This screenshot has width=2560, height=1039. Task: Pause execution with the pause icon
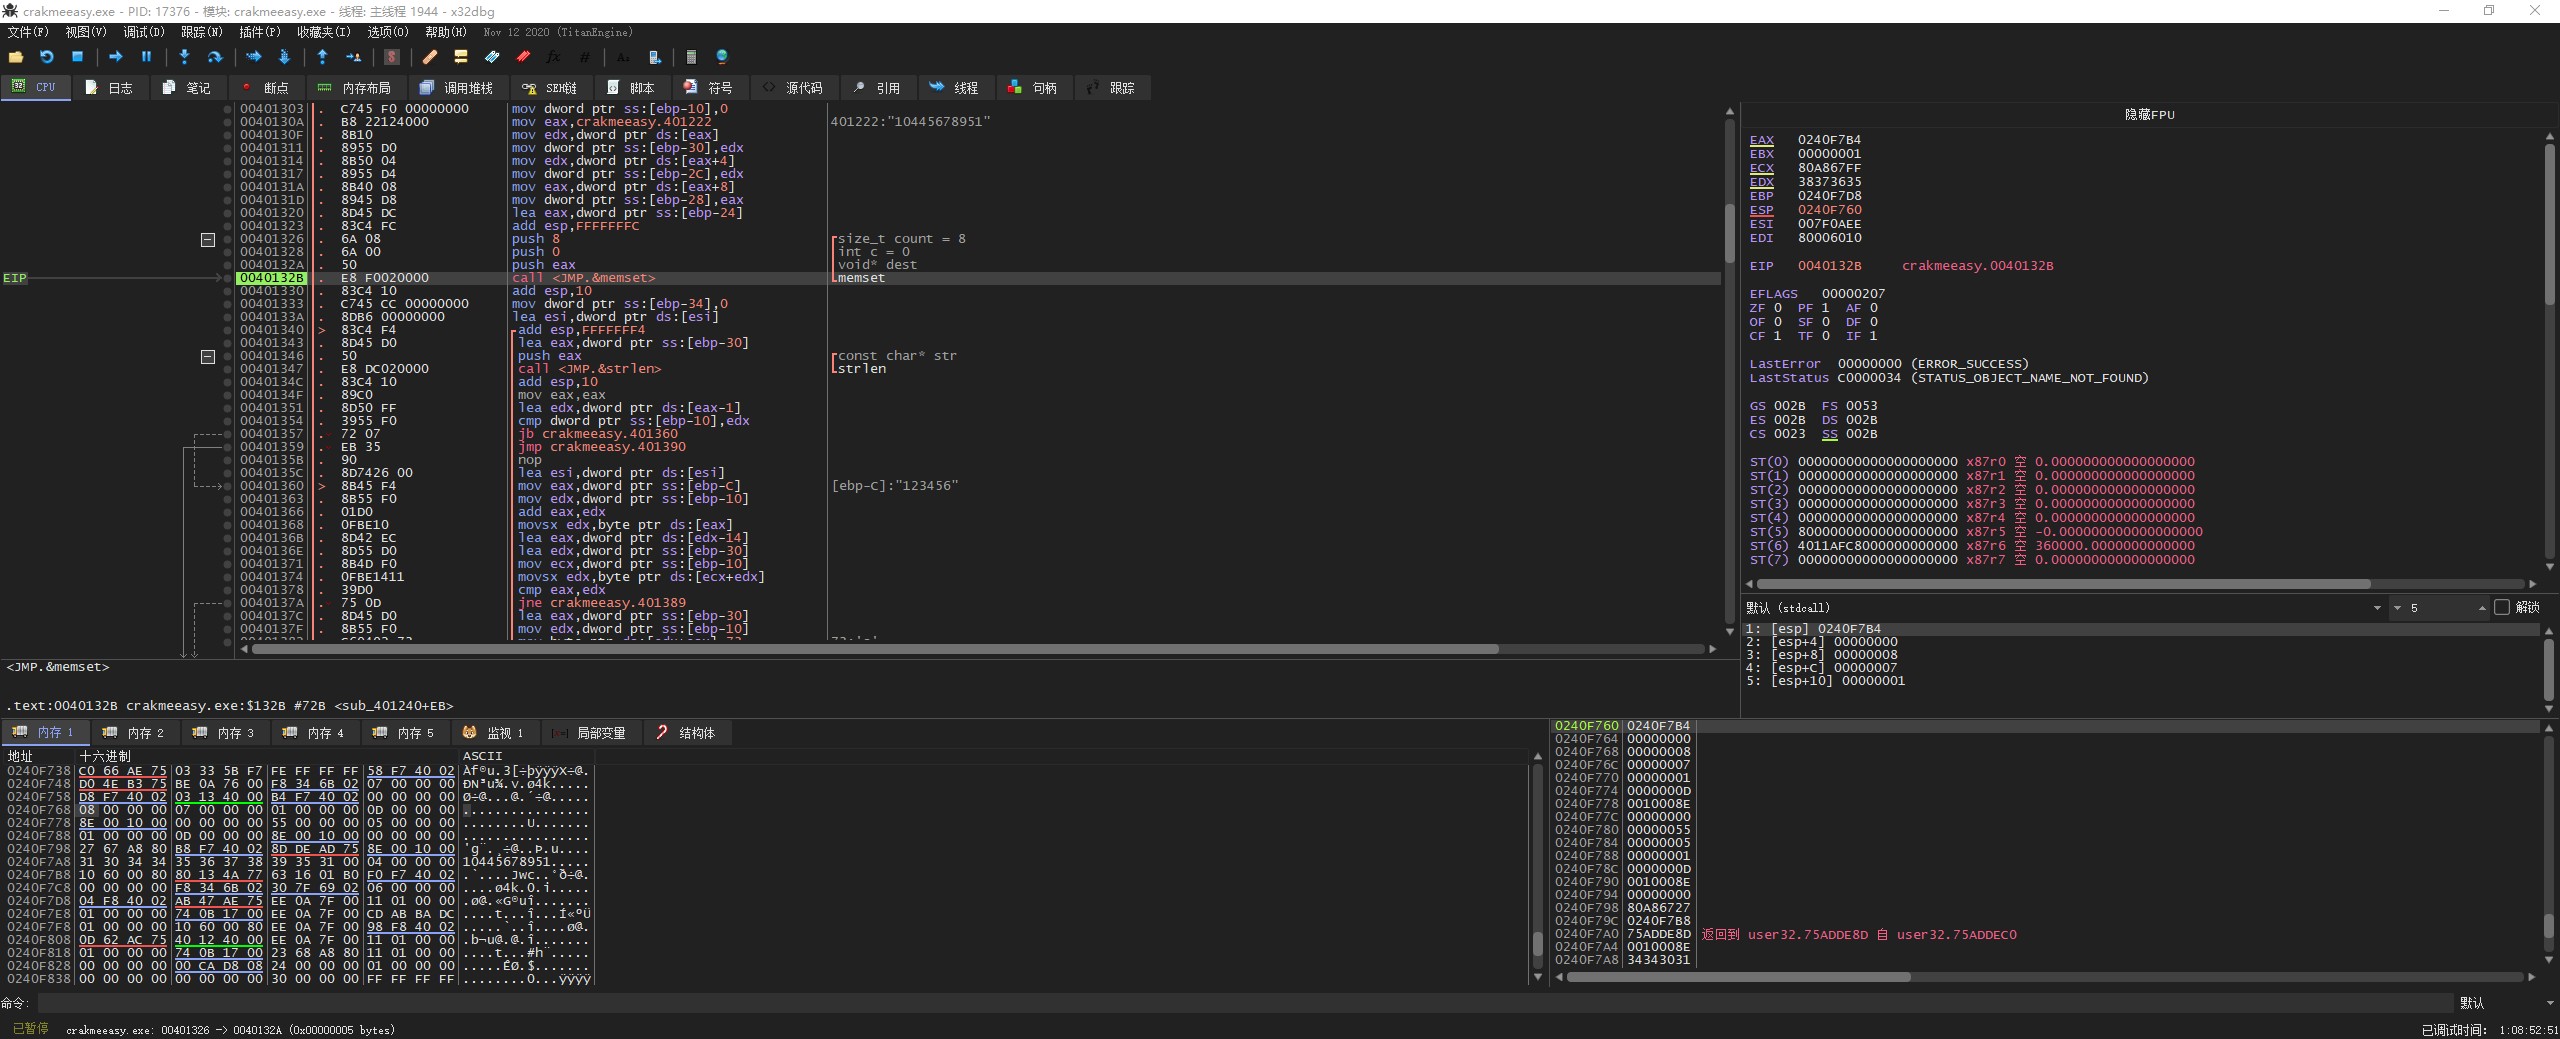click(146, 57)
